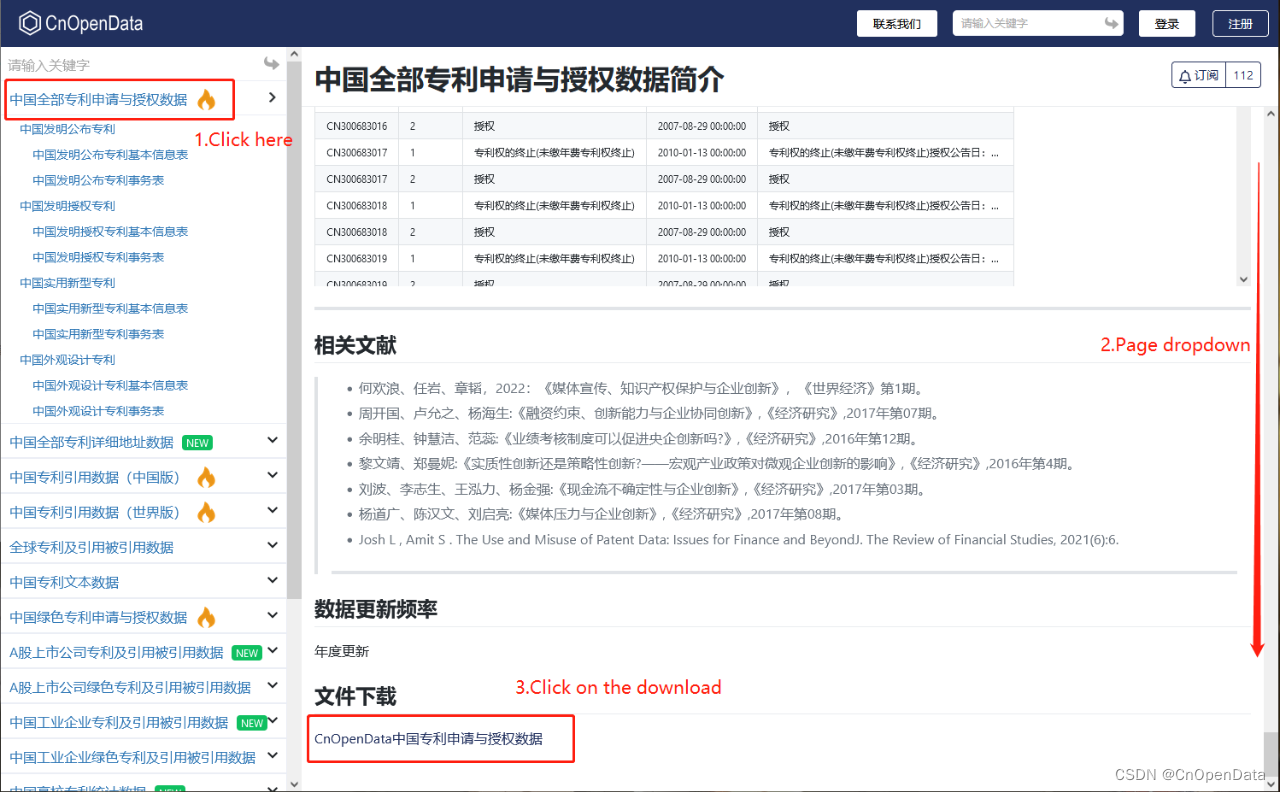This screenshot has height=792, width=1280.
Task: Open 中国实用新型专利 sidebar item
Action: [67, 283]
